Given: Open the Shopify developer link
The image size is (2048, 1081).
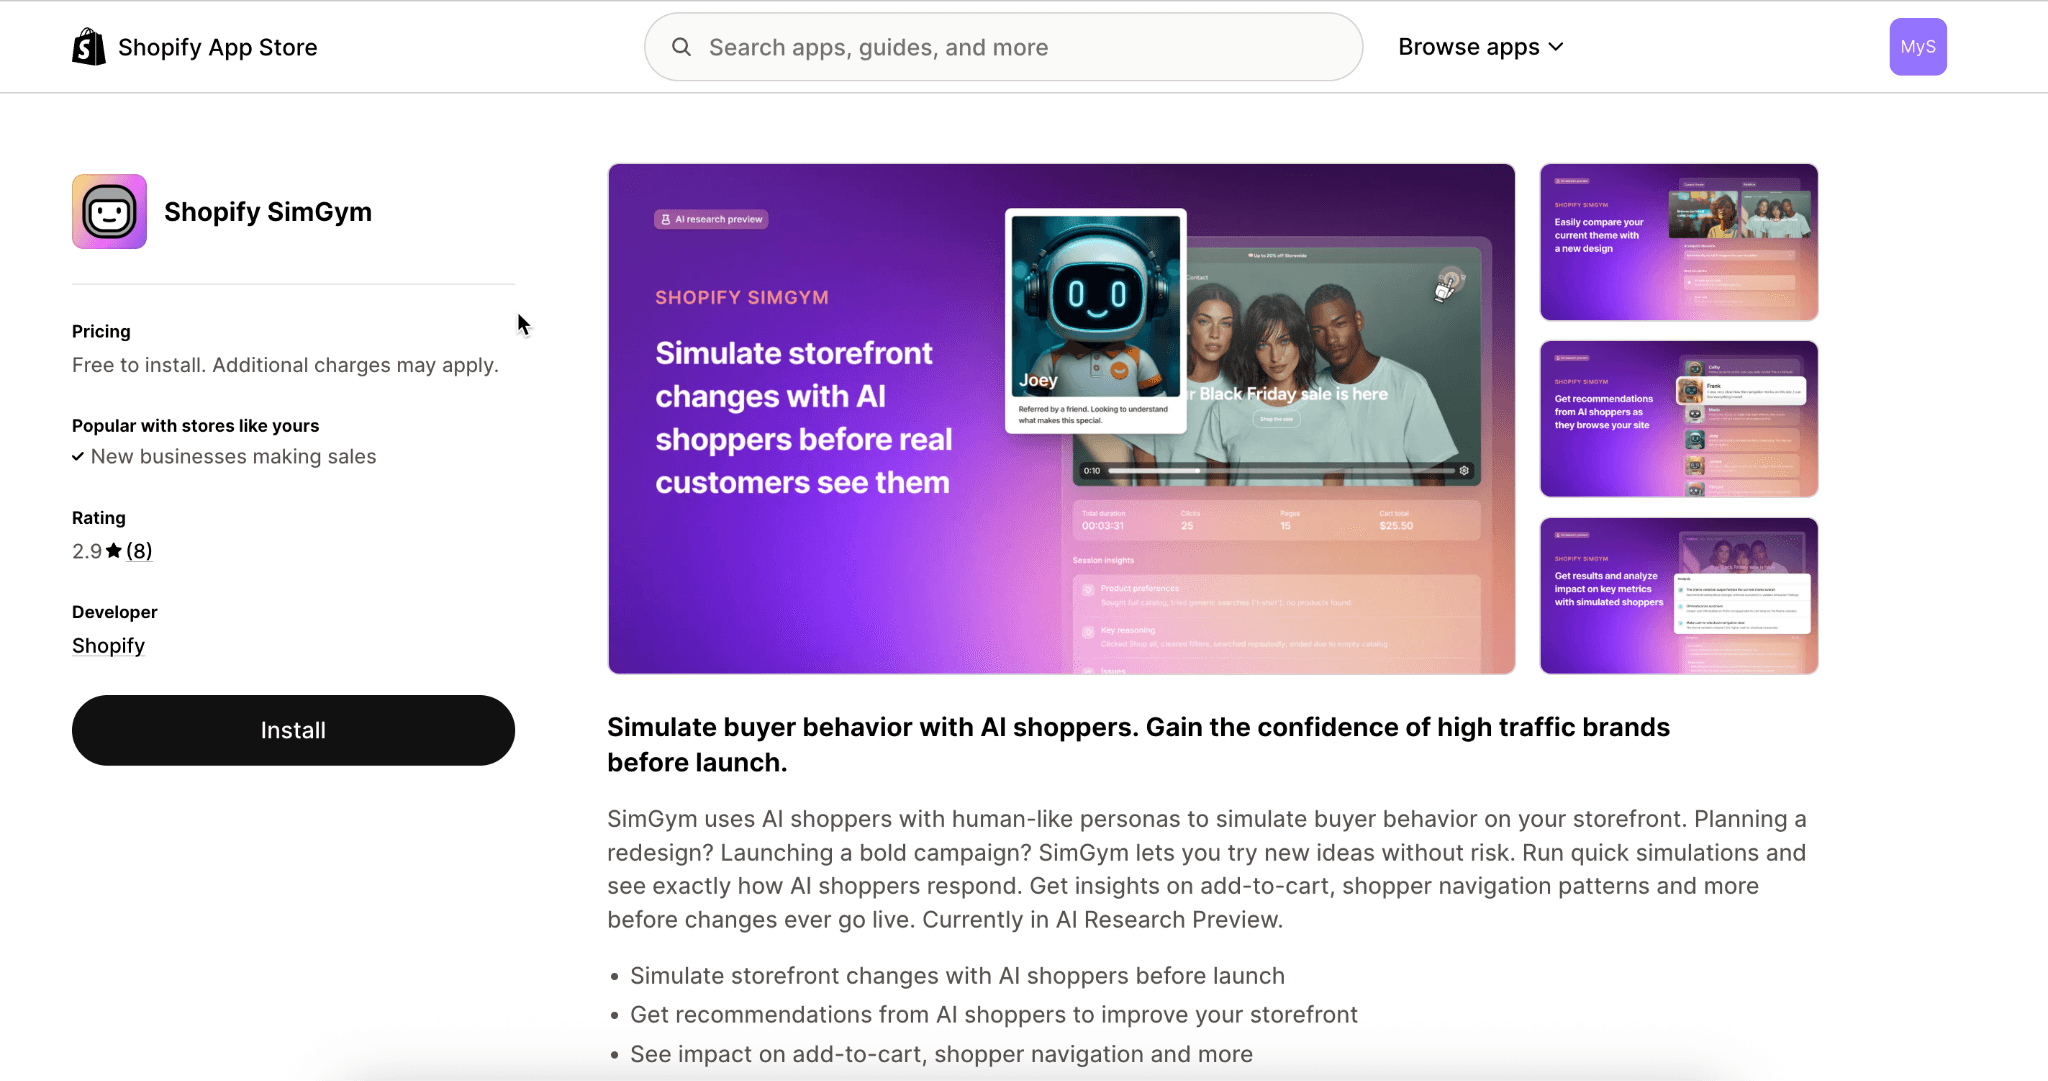Looking at the screenshot, I should pos(108,646).
